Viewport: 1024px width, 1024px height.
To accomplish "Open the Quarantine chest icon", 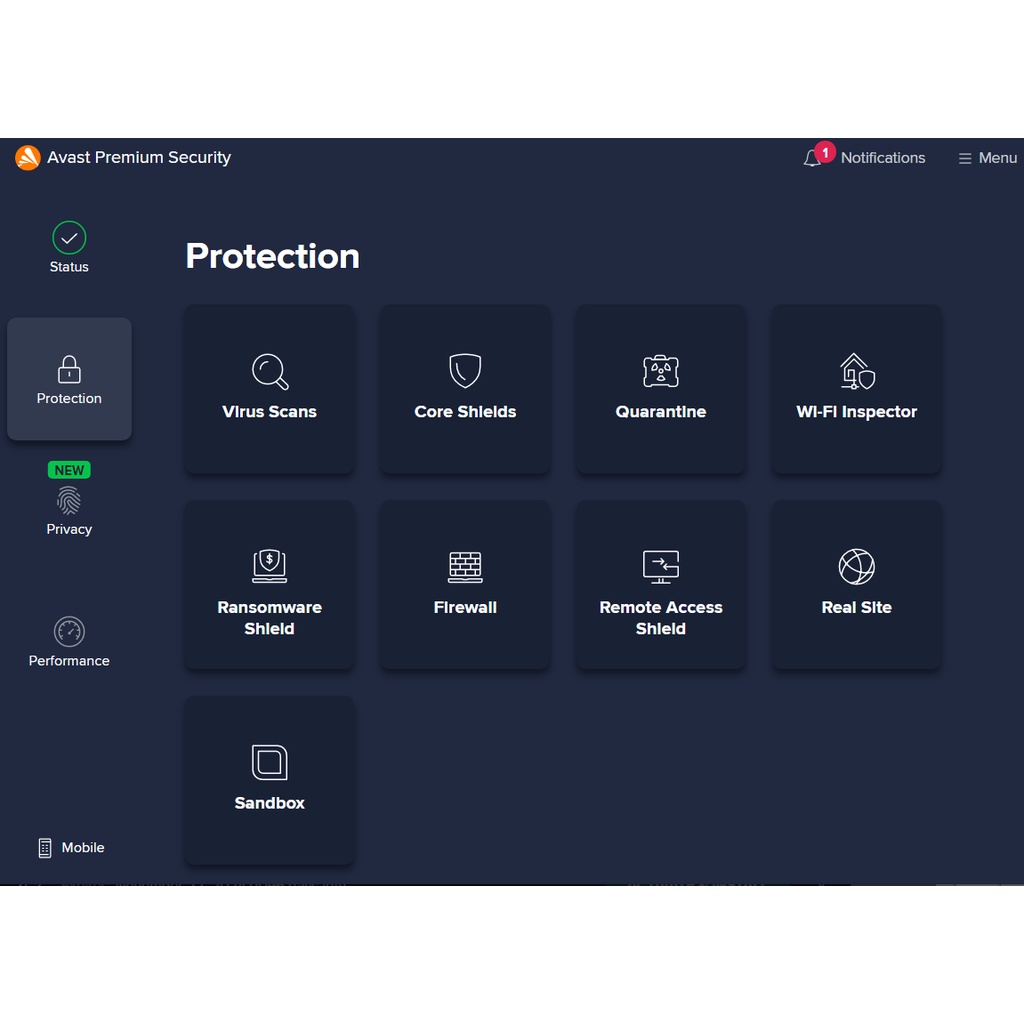I will coord(660,371).
